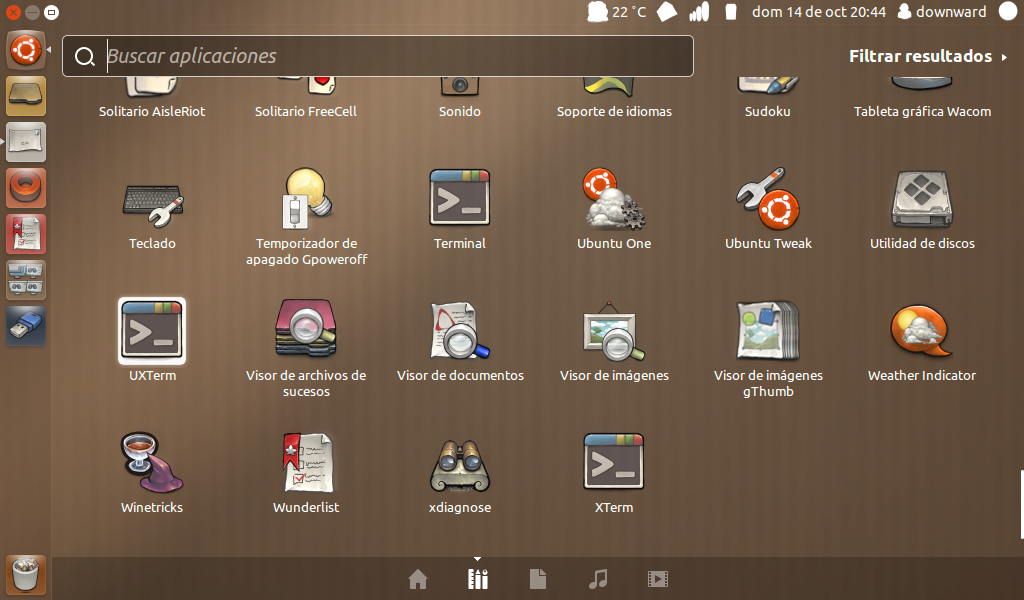Click the dash scrollbar handle
This screenshot has width=1024, height=600.
click(1021, 504)
